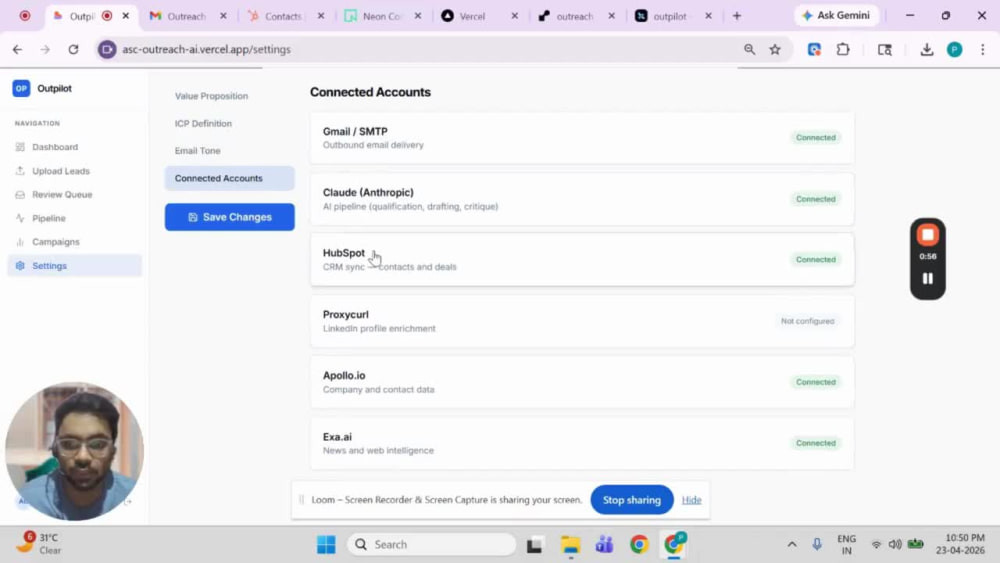Screen dimensions: 1000x563
Task: Click the webcam video bubble
Action: click(74, 451)
